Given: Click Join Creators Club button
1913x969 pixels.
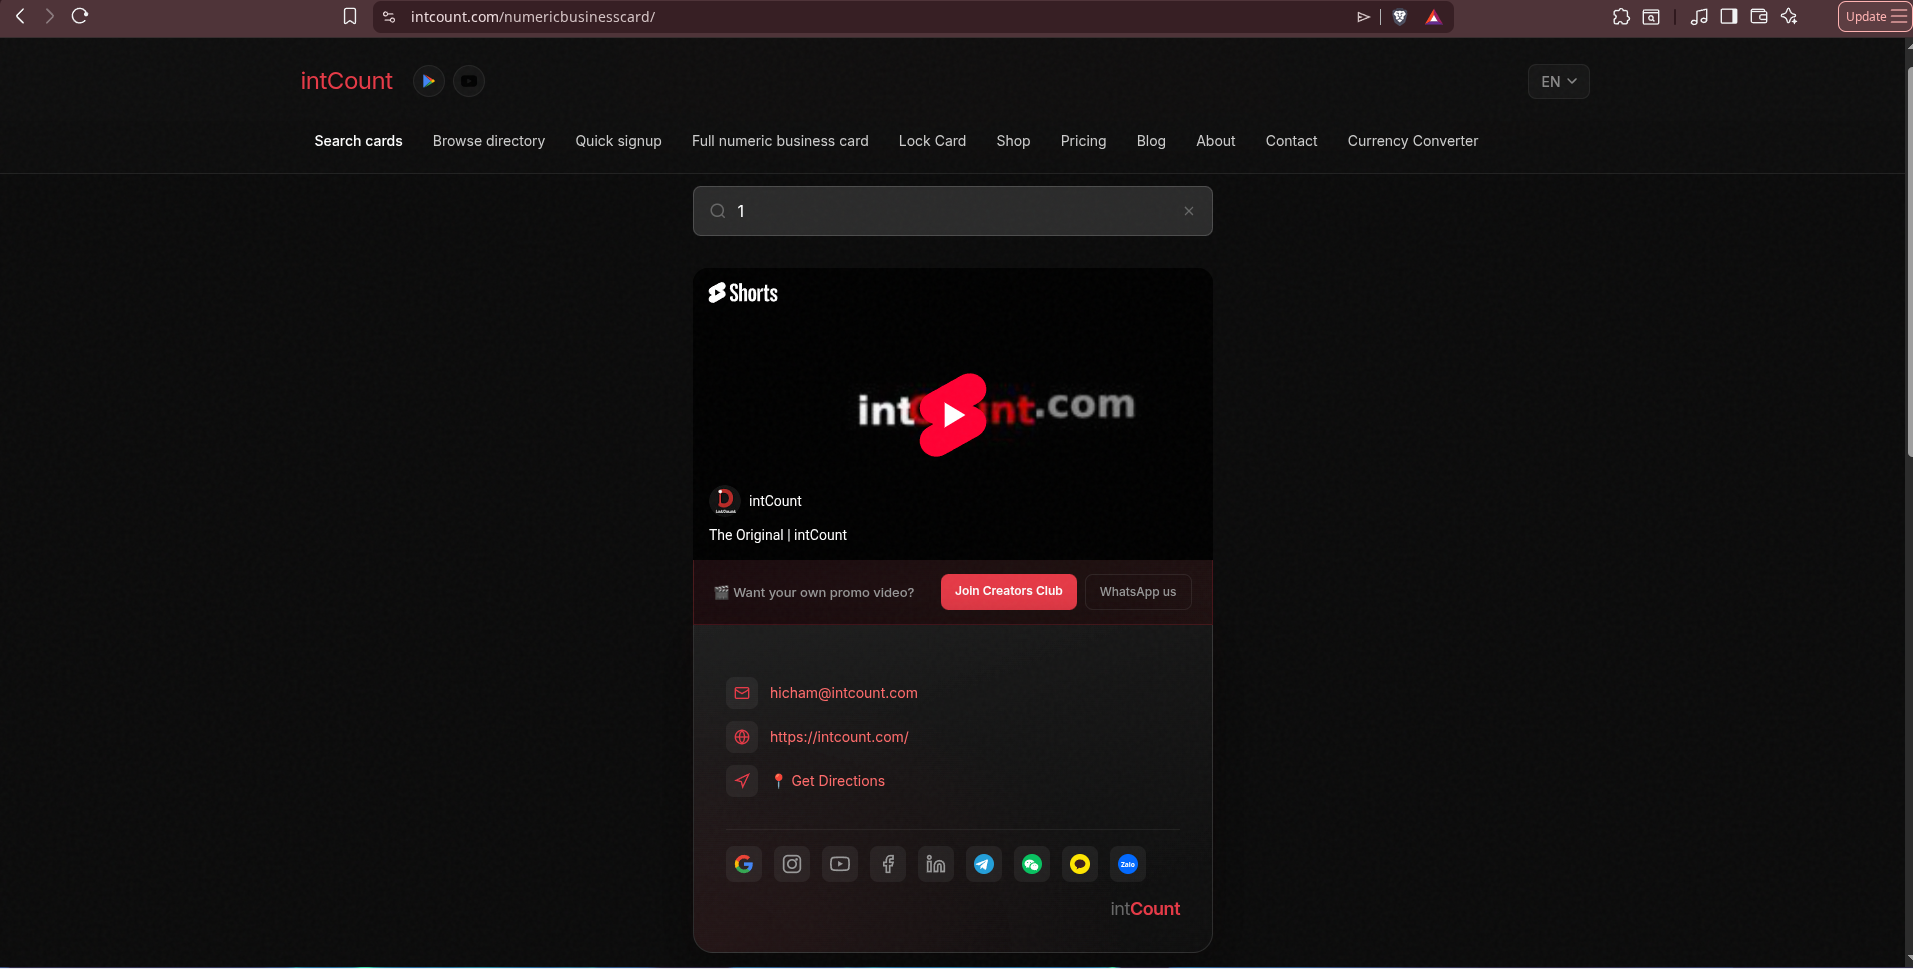Looking at the screenshot, I should click(1008, 592).
